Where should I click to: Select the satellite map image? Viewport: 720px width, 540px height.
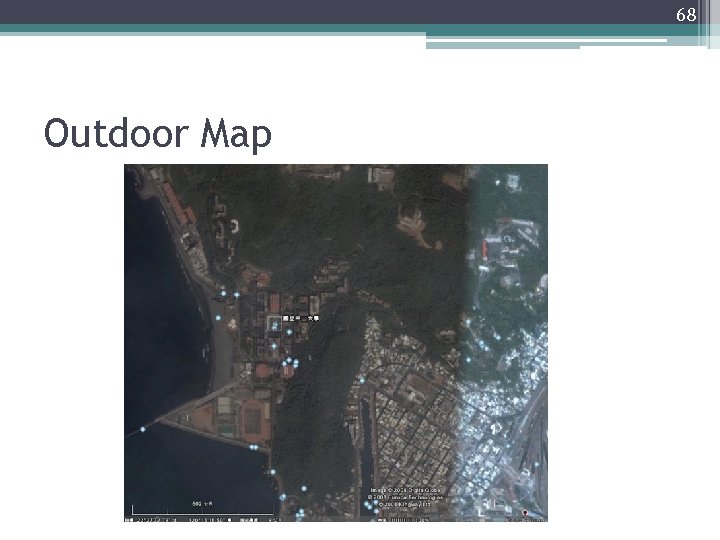click(x=336, y=343)
